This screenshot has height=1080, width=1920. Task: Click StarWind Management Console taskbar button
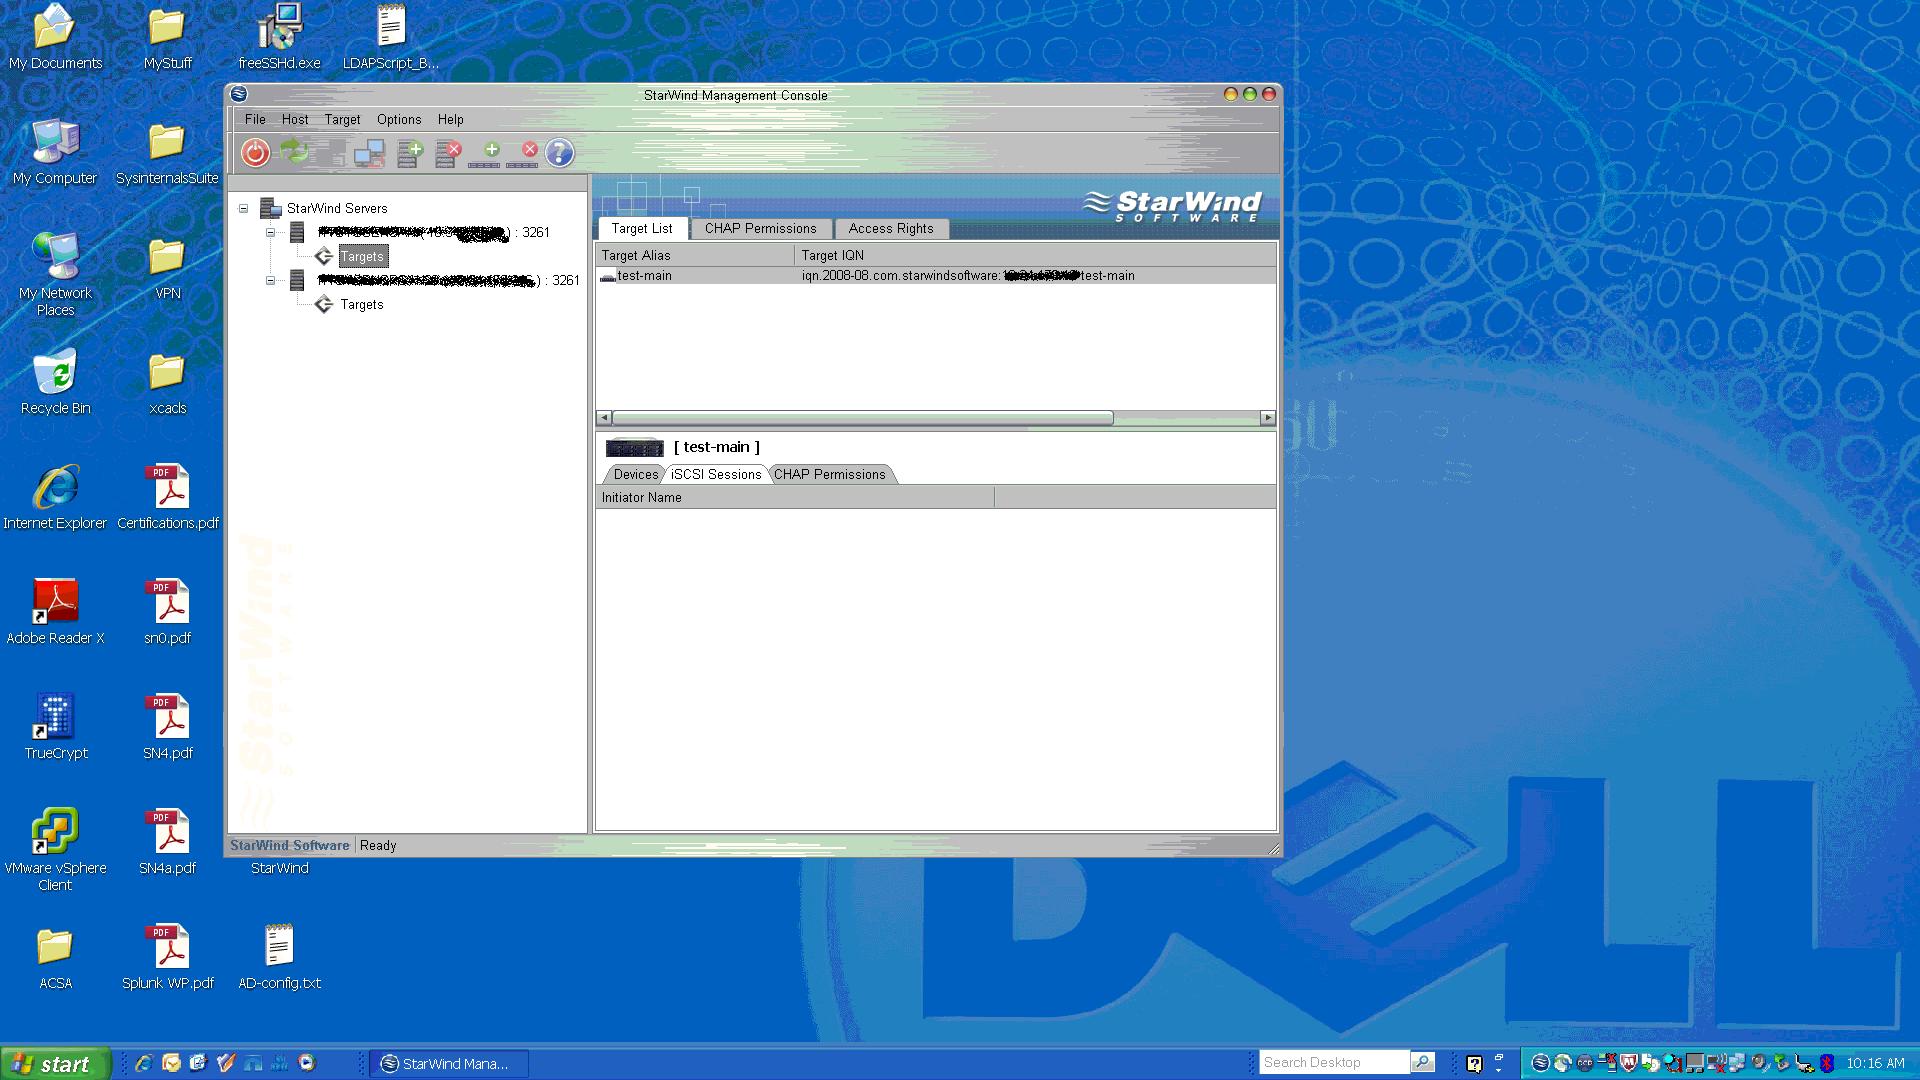coord(449,1063)
